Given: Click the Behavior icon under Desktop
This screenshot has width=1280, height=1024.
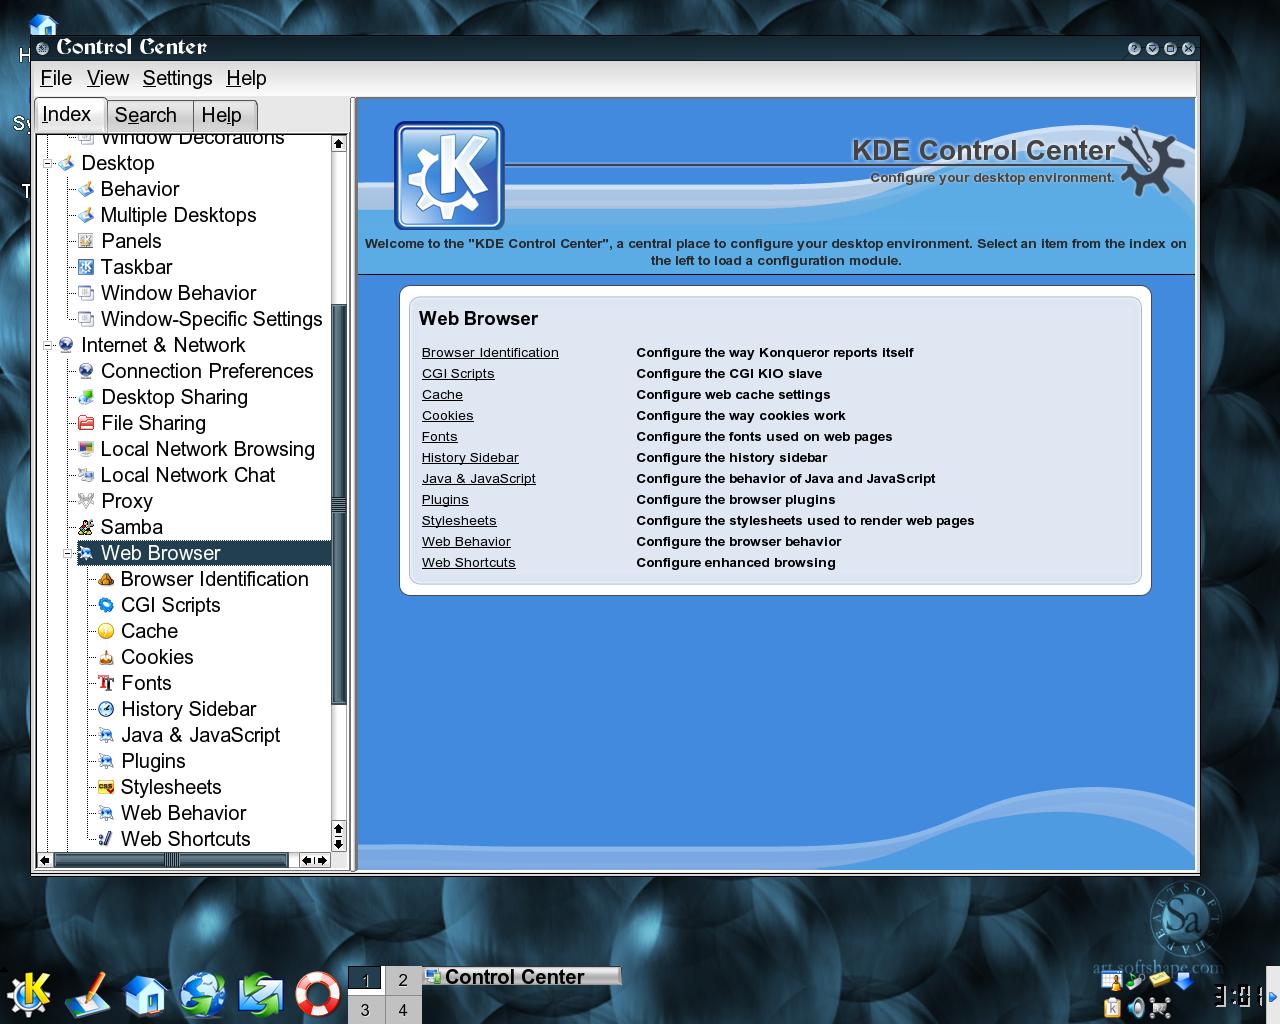Looking at the screenshot, I should tap(86, 189).
